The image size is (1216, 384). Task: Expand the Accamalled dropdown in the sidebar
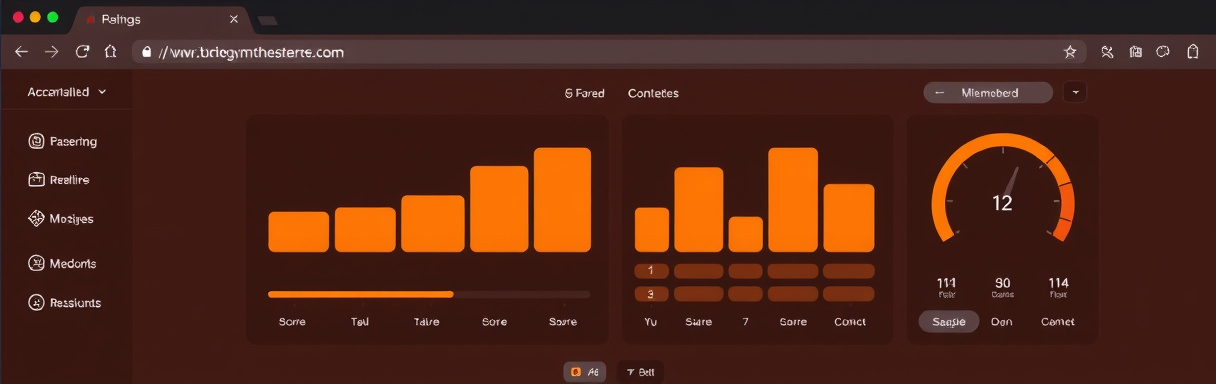click(x=66, y=92)
